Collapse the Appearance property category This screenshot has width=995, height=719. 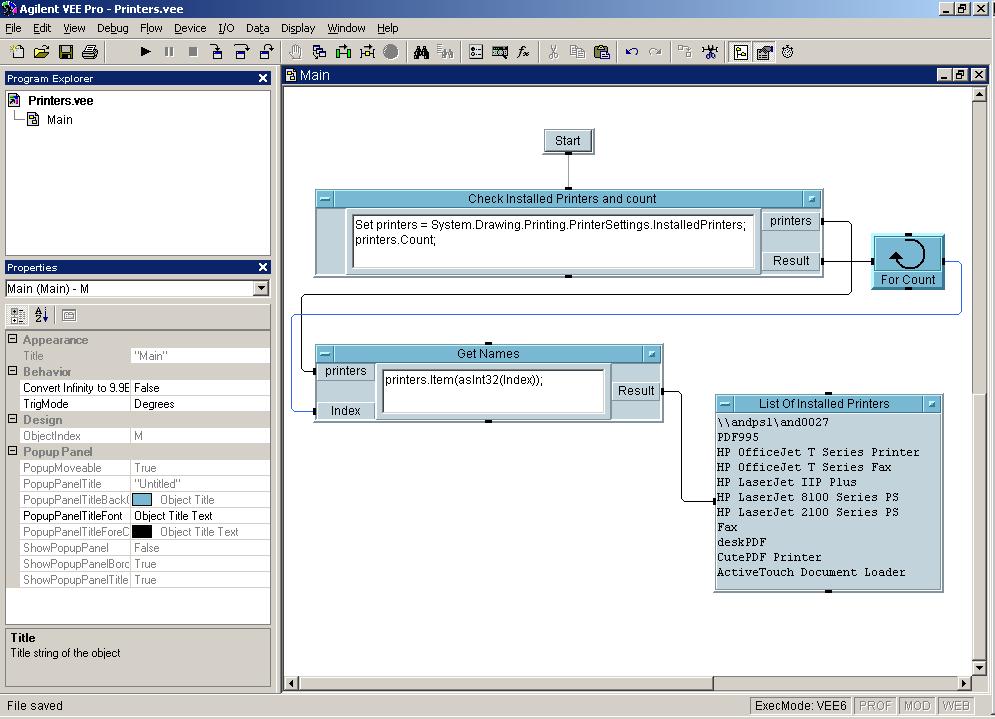click(13, 340)
